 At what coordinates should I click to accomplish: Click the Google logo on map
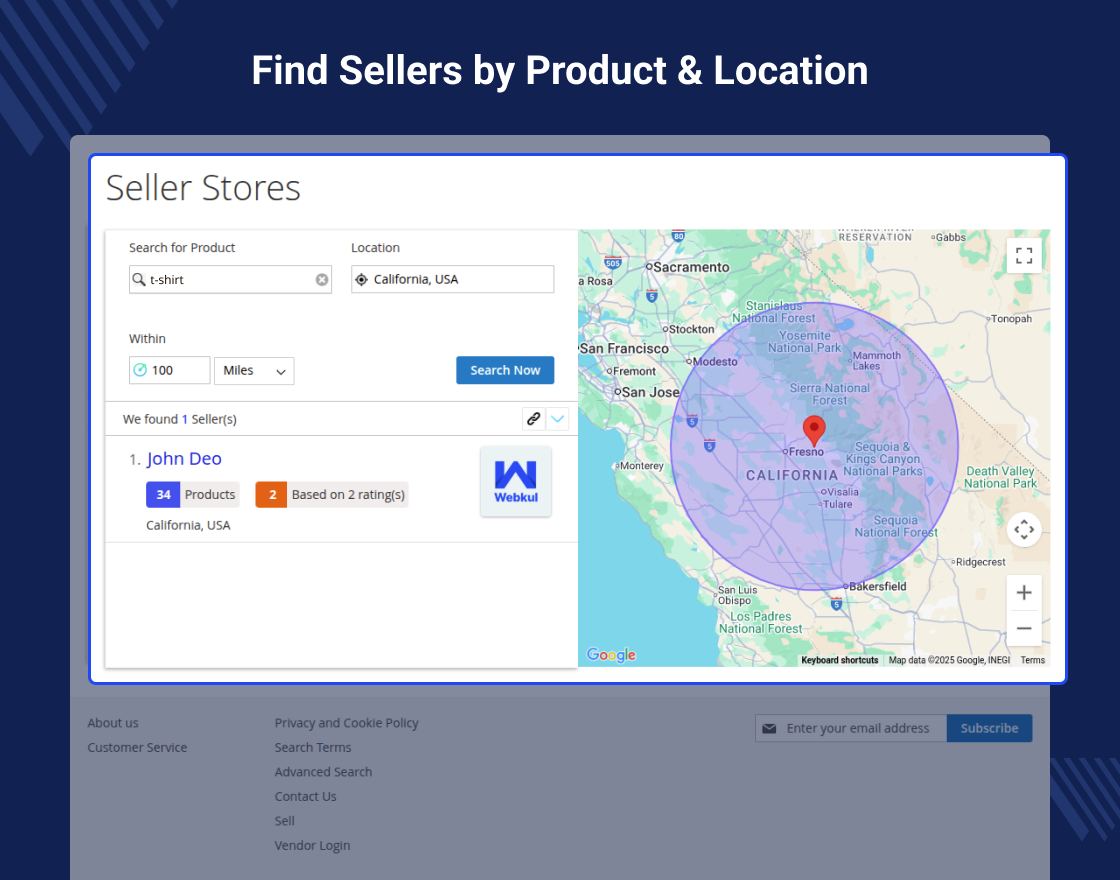pyautogui.click(x=611, y=654)
